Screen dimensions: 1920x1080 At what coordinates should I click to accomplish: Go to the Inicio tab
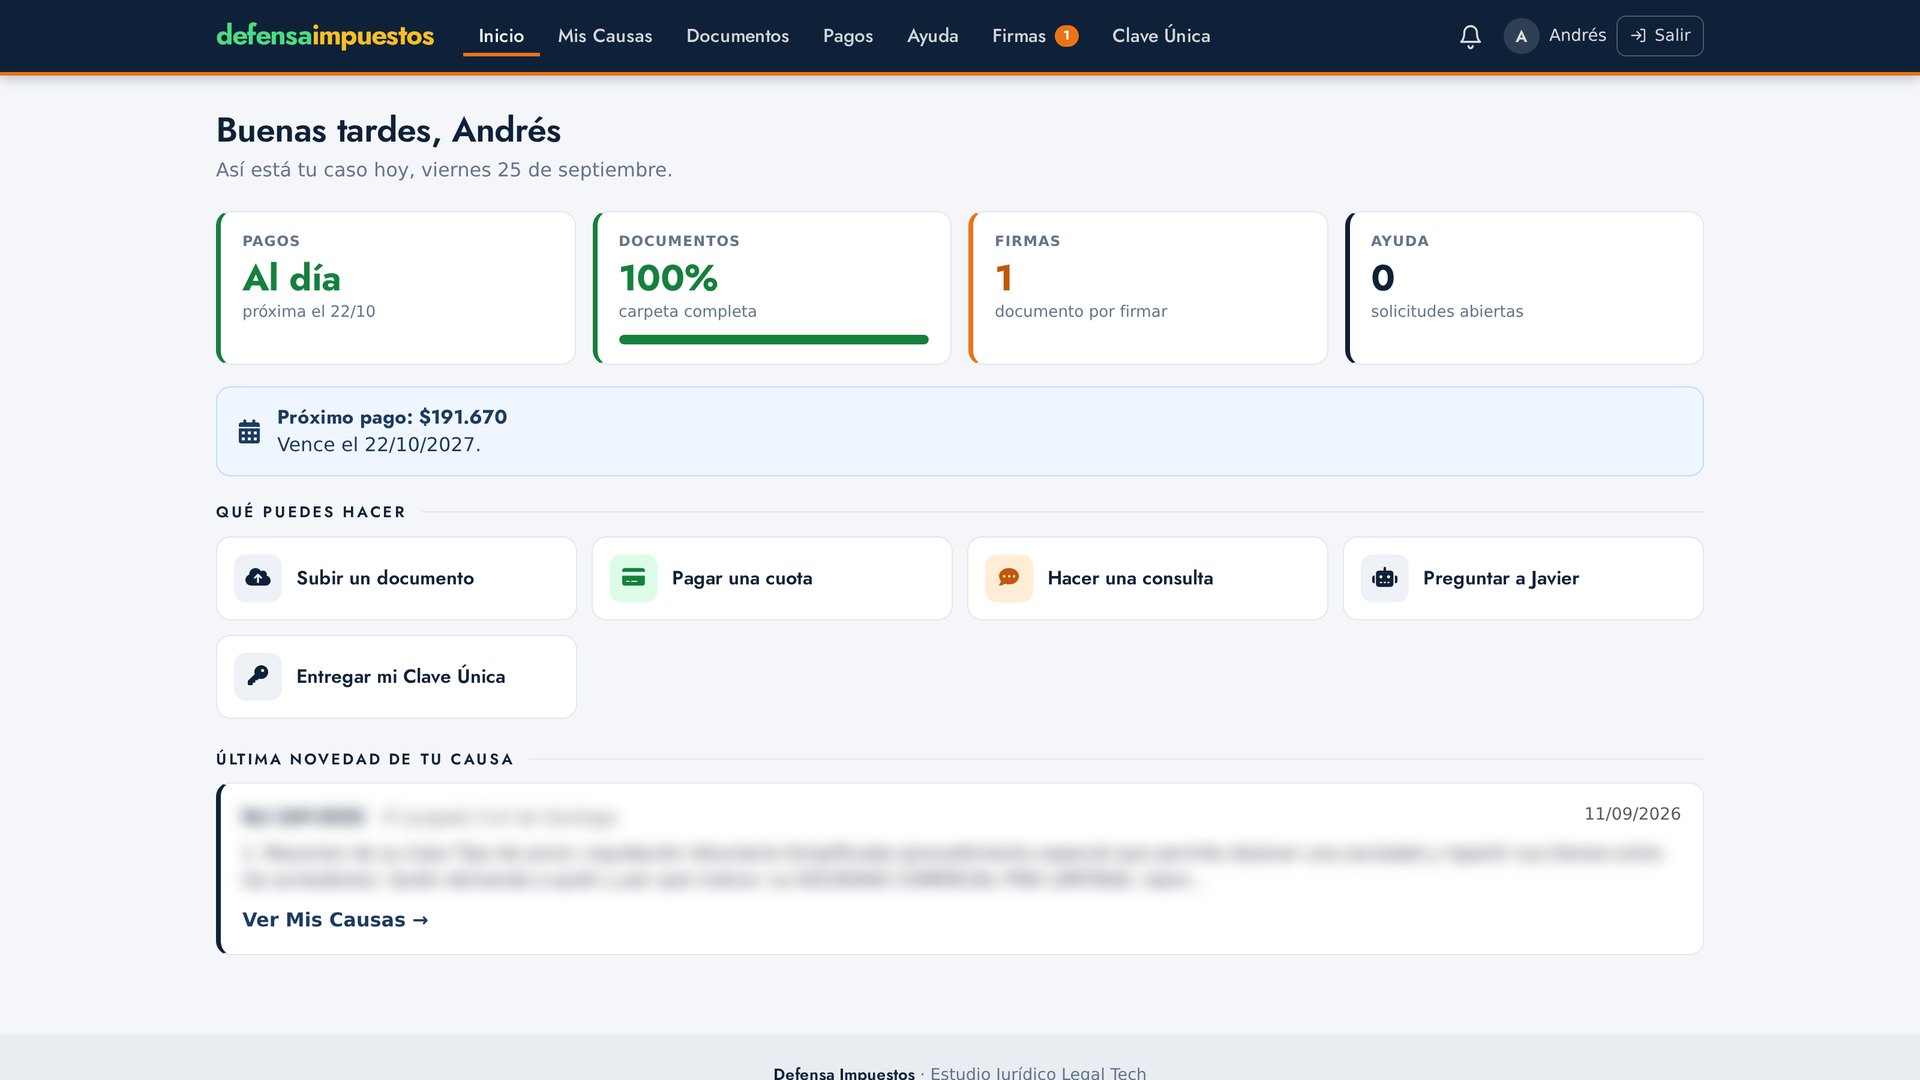pos(501,36)
